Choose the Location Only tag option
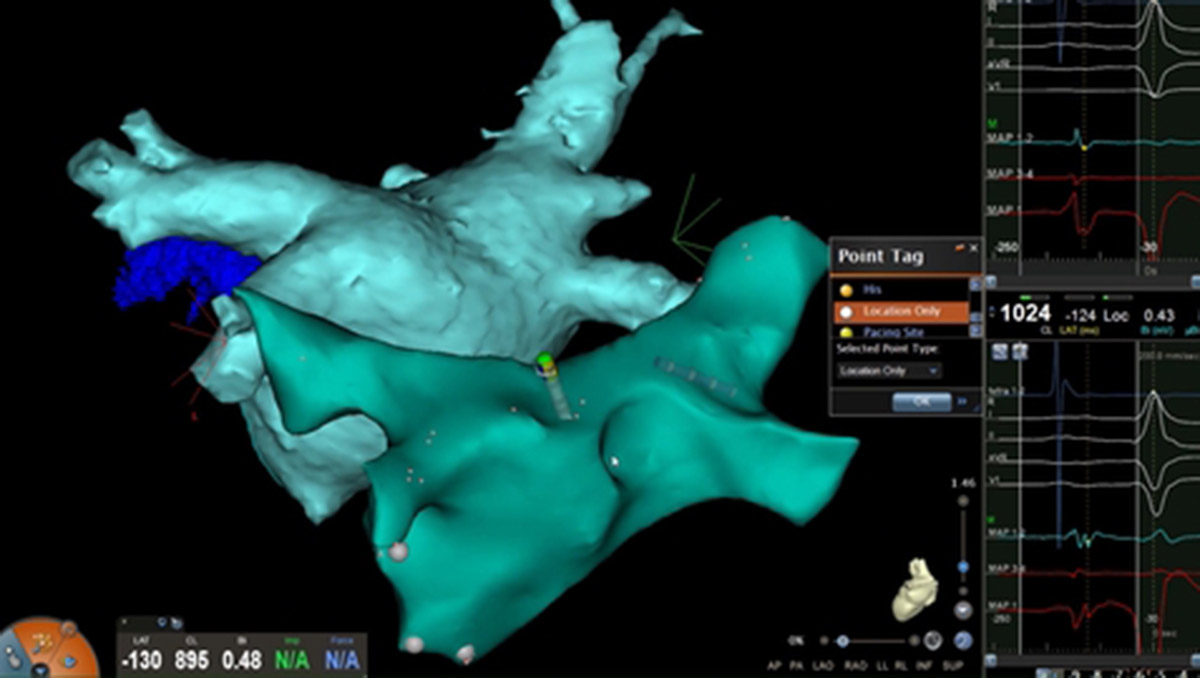 pos(900,311)
